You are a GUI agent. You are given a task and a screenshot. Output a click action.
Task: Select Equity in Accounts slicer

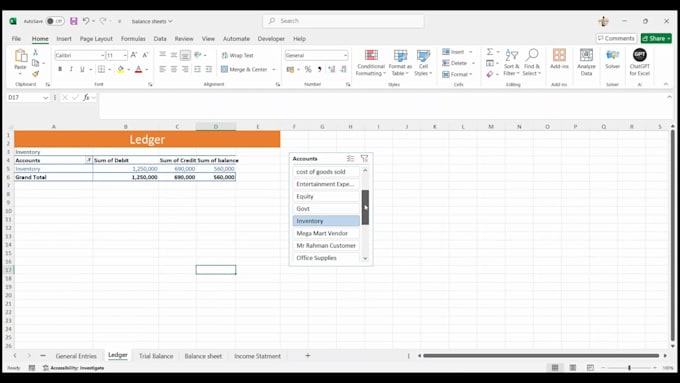pos(326,196)
